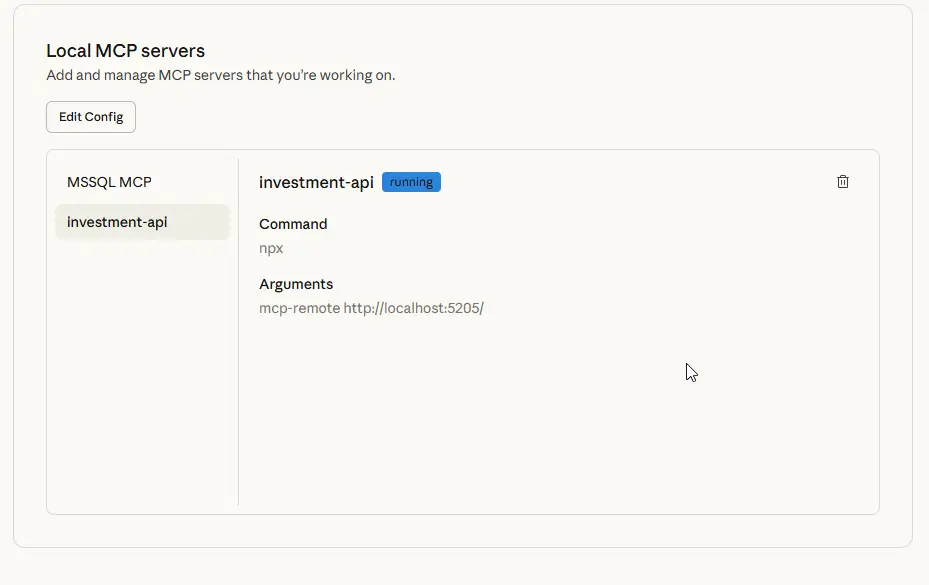
Task: Click blank space right of Edit Config
Action: (x=500, y=117)
